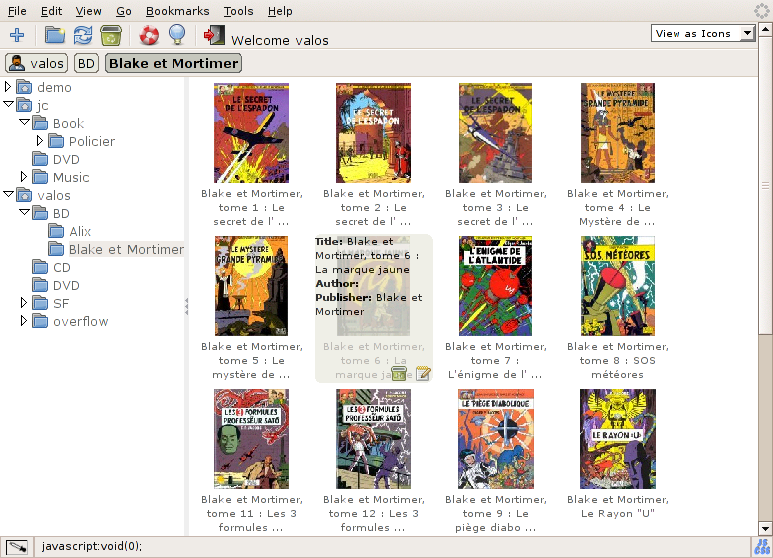Select the Music folder in tree
This screenshot has width=773, height=558.
(x=71, y=177)
